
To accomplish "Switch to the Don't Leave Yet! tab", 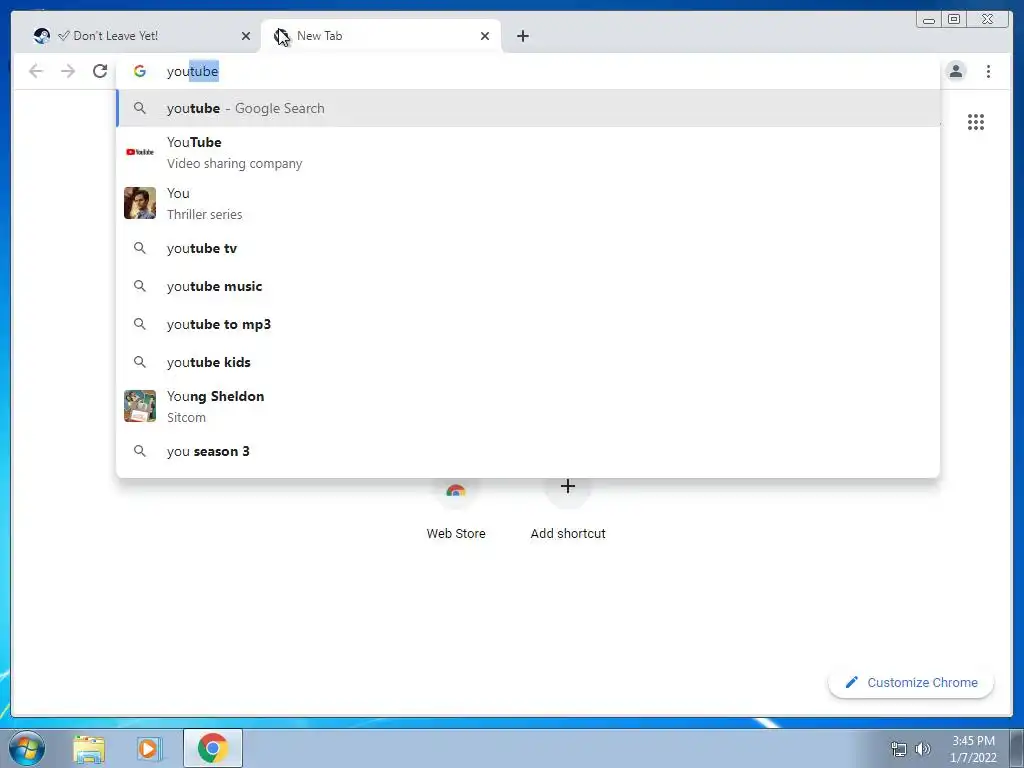I will point(142,36).
